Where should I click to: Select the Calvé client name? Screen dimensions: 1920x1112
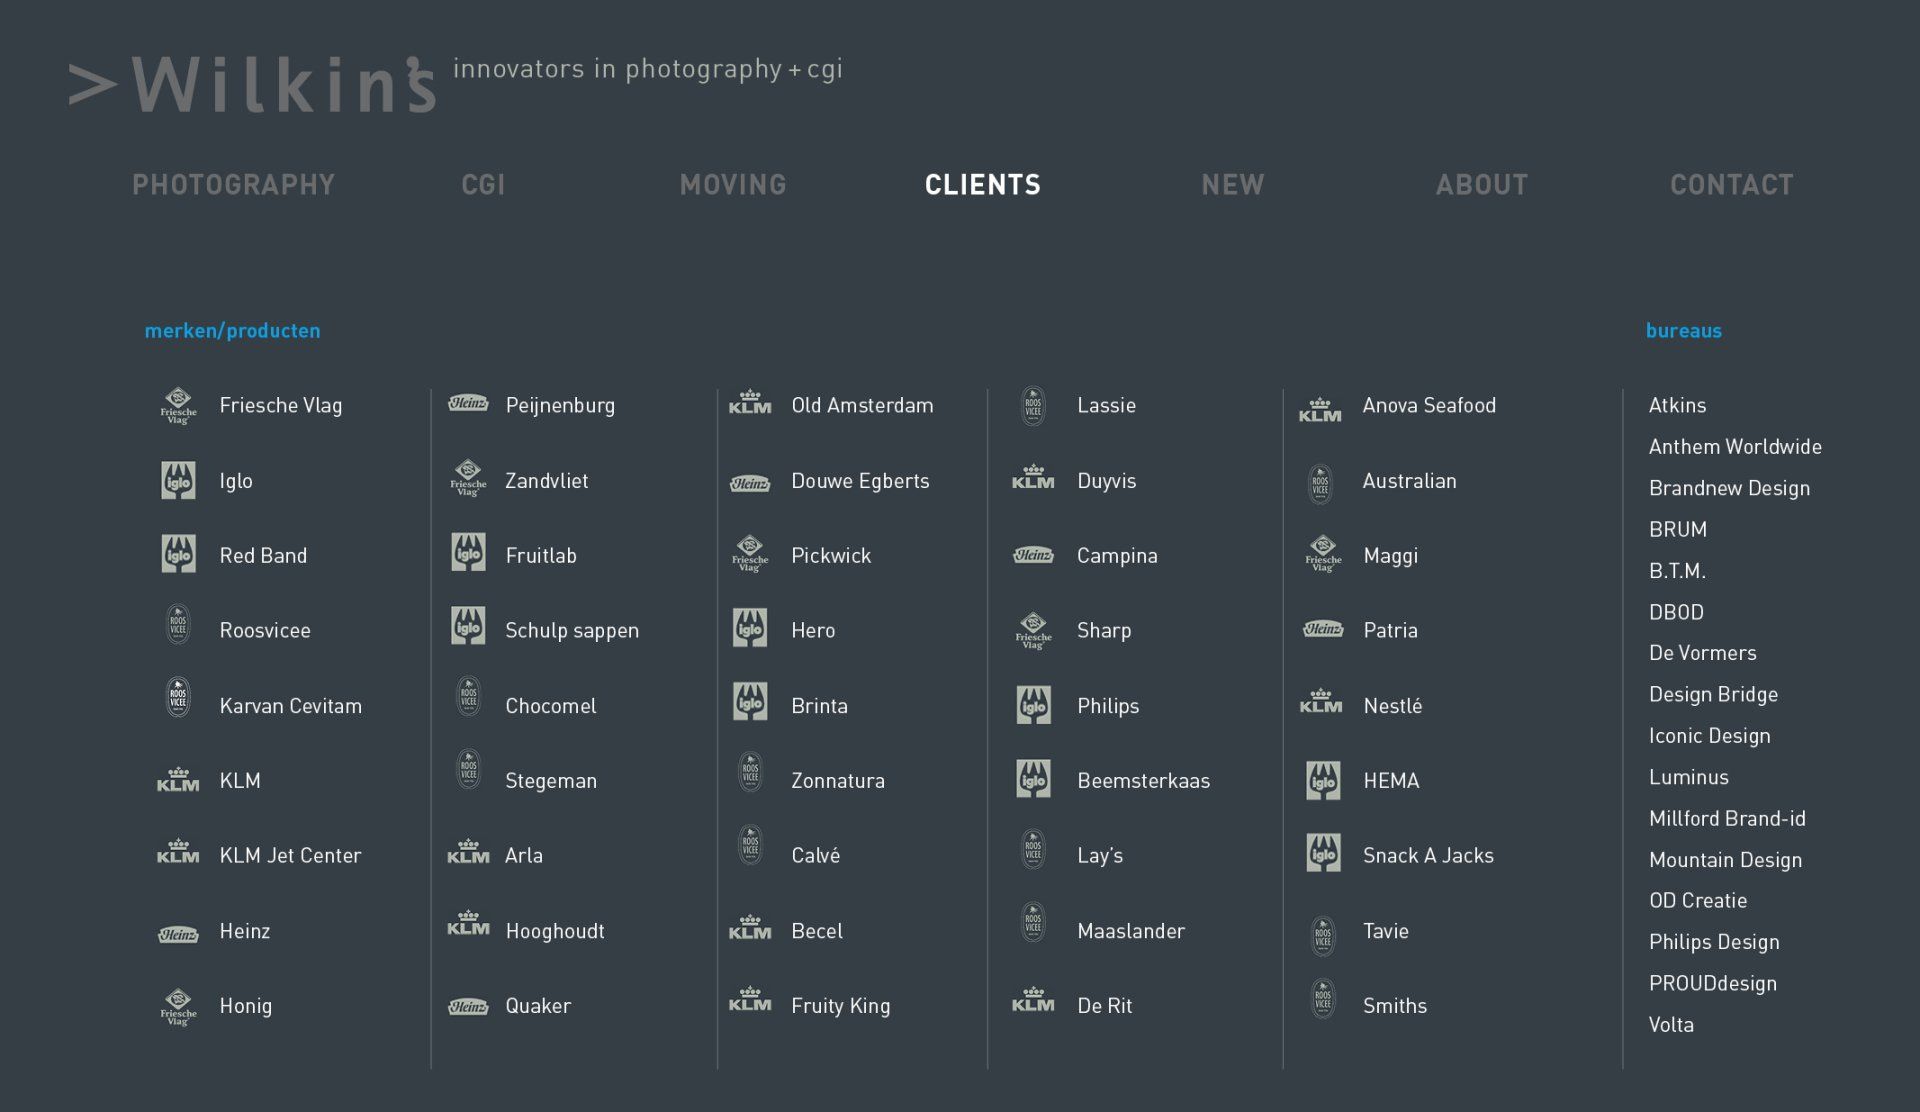pos(815,856)
